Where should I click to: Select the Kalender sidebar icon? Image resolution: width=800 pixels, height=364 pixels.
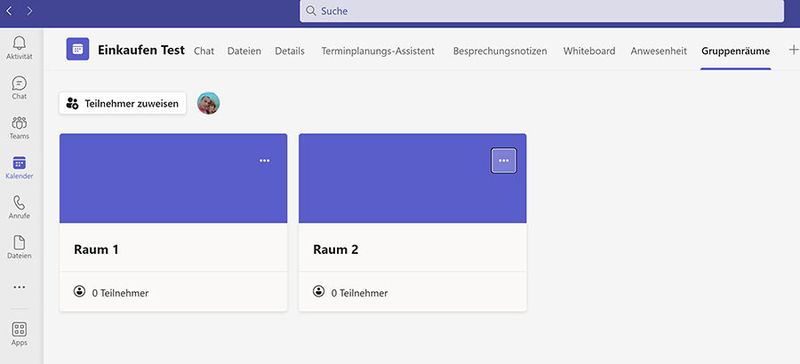tap(19, 163)
